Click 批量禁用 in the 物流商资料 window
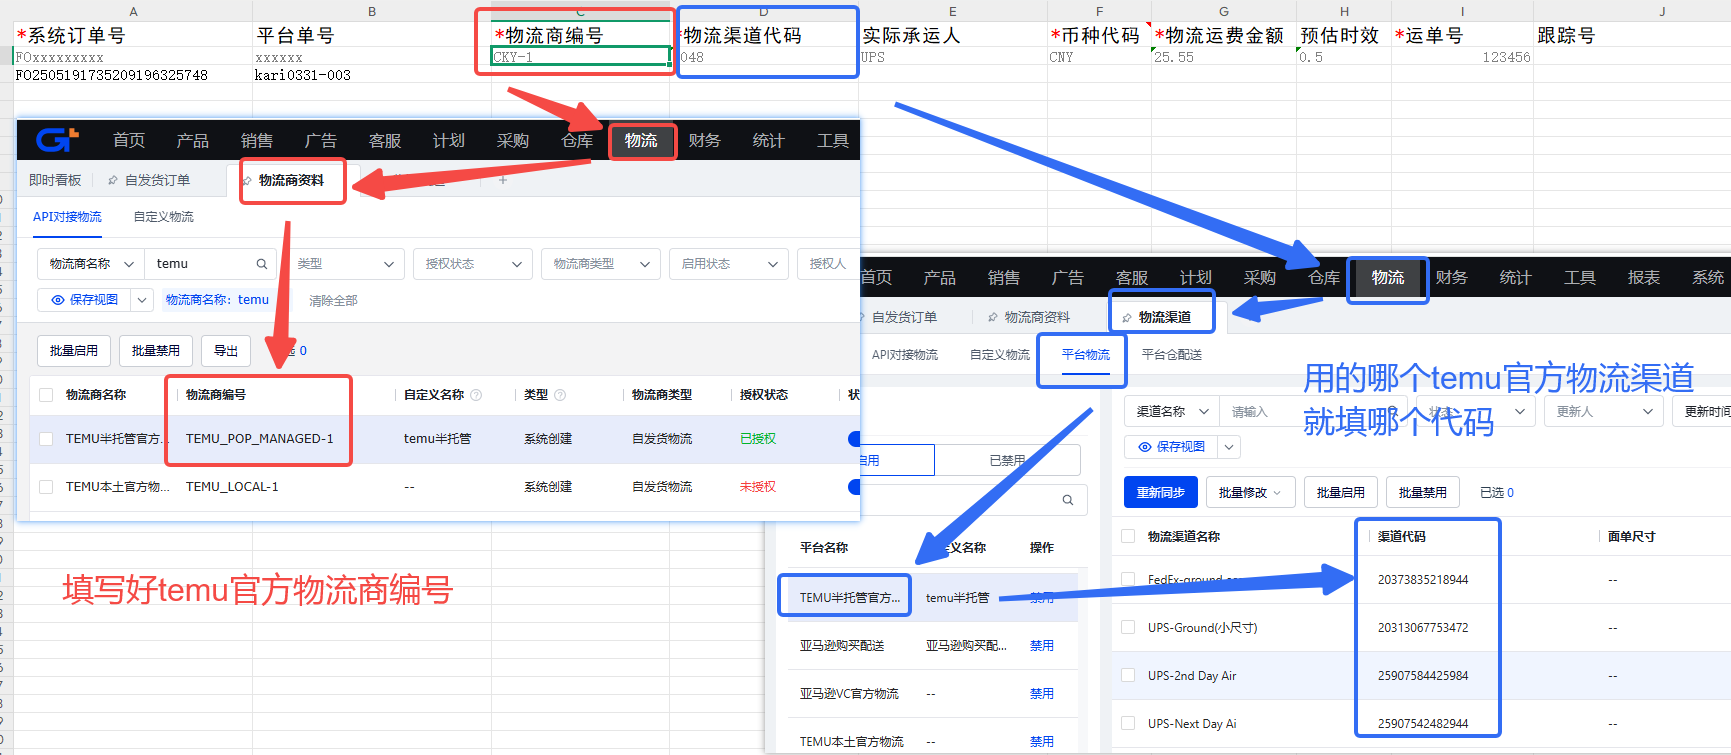Screen dimensions: 1731x755 coord(156,351)
